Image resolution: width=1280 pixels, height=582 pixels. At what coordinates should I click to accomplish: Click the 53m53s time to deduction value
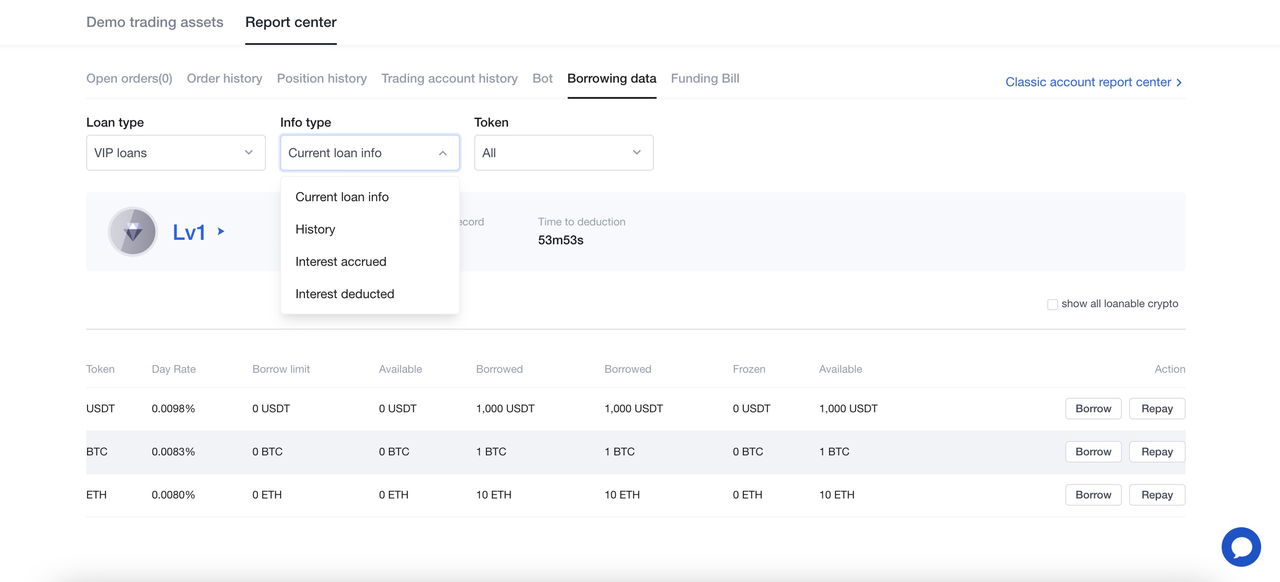pyautogui.click(x=561, y=240)
